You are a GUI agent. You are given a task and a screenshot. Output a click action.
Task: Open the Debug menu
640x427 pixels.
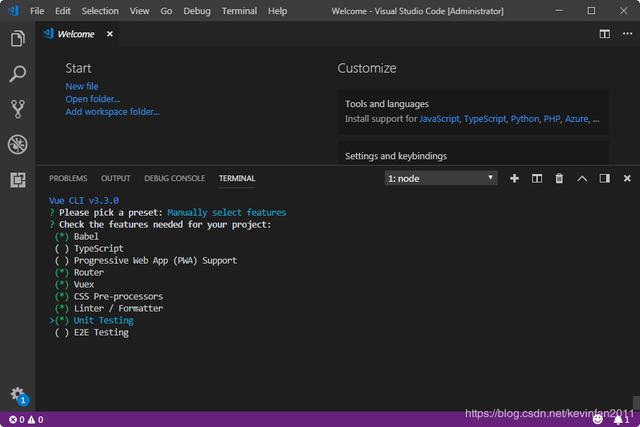pyautogui.click(x=197, y=11)
